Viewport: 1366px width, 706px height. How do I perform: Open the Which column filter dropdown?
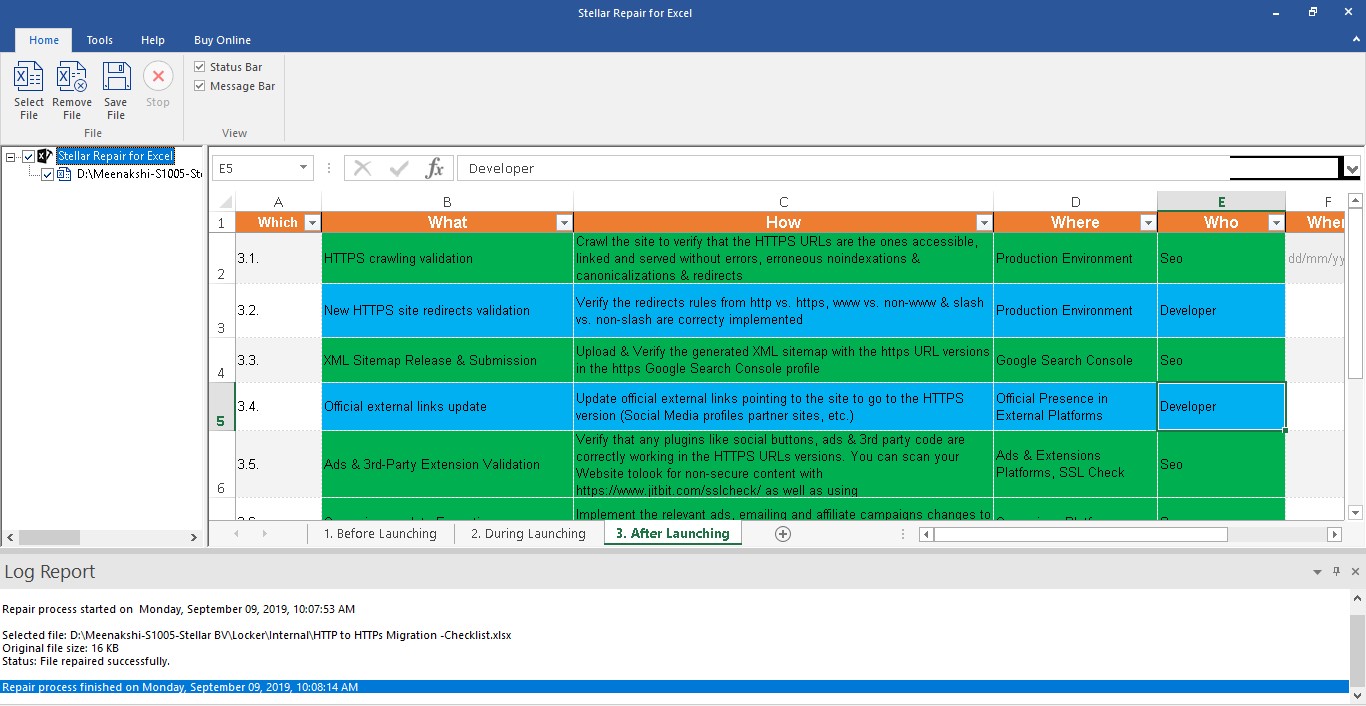click(x=312, y=223)
